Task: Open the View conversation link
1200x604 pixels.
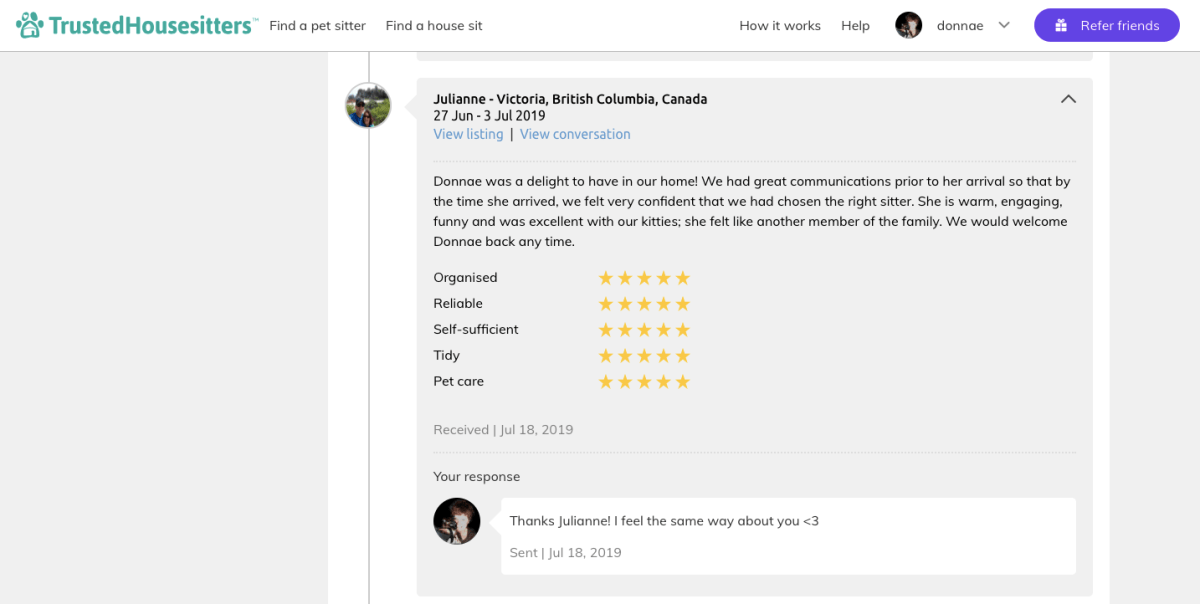Action: point(575,134)
